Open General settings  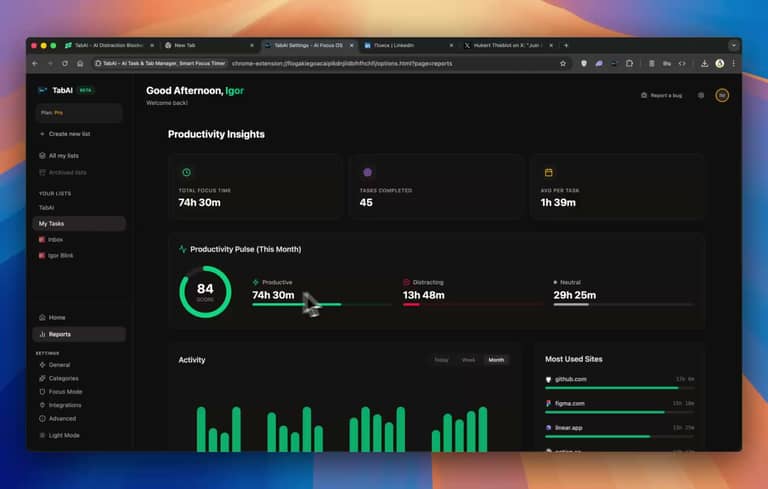point(54,365)
